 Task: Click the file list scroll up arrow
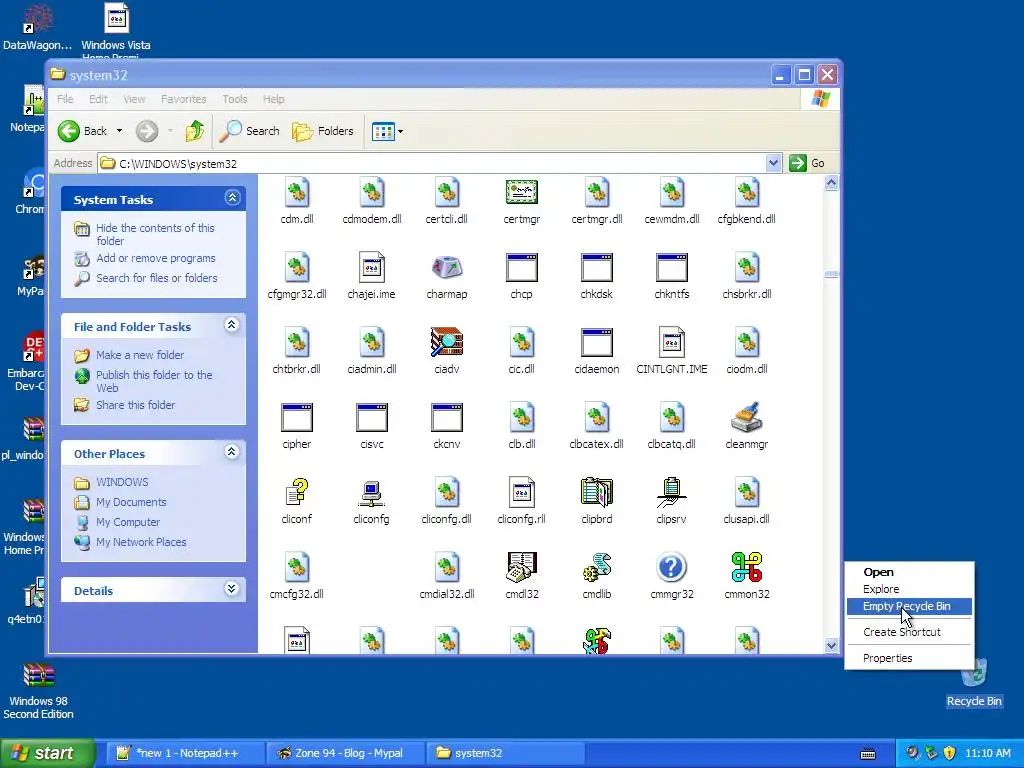[x=831, y=183]
